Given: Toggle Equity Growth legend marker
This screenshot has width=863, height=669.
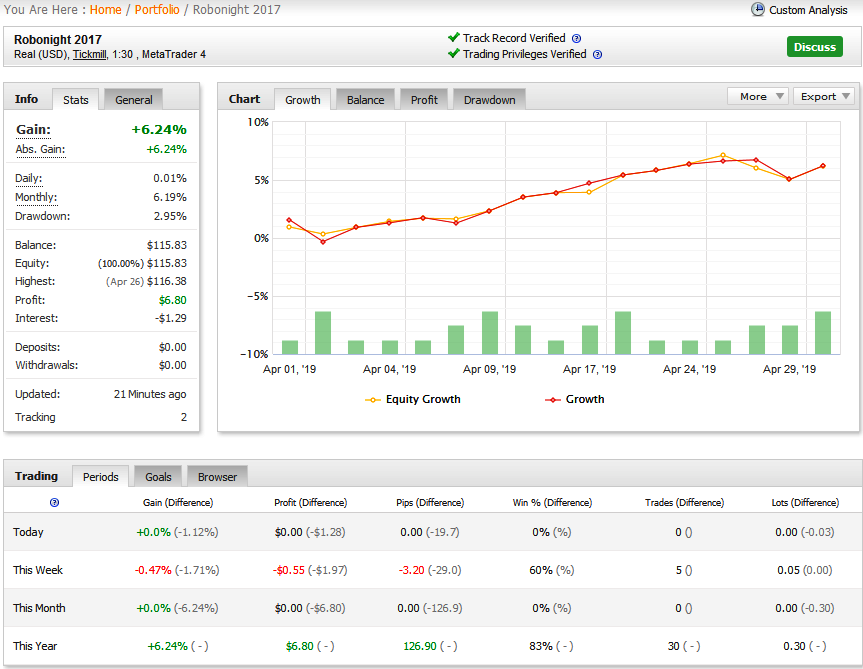Looking at the screenshot, I should (x=373, y=400).
